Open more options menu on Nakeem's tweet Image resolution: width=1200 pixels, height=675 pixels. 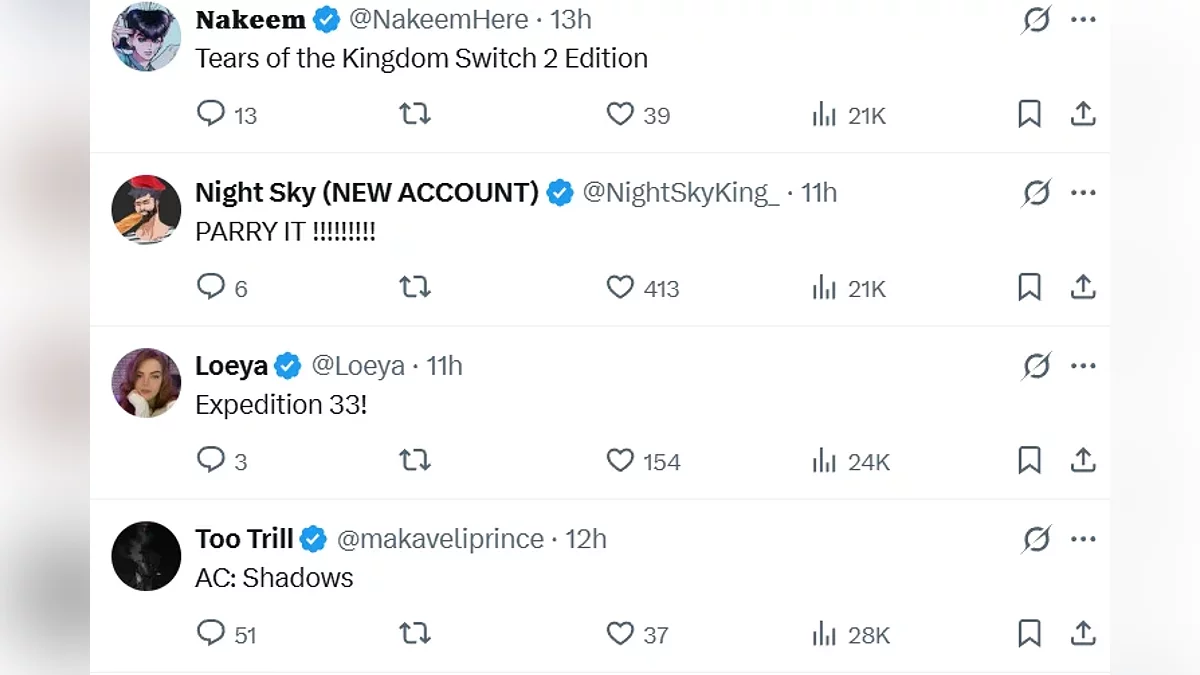pyautogui.click(x=1084, y=20)
